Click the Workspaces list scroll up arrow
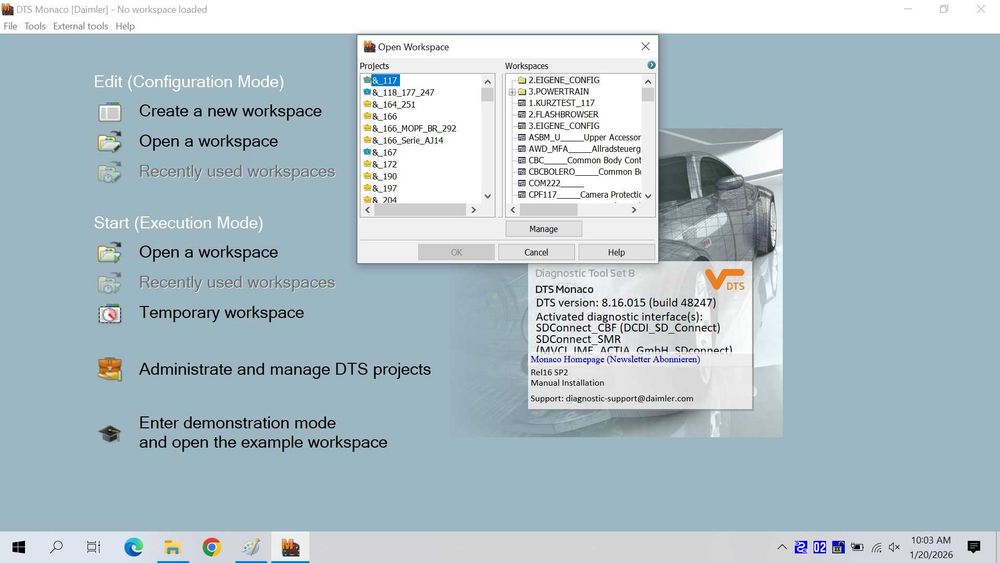Viewport: 1000px width, 563px height. click(648, 82)
